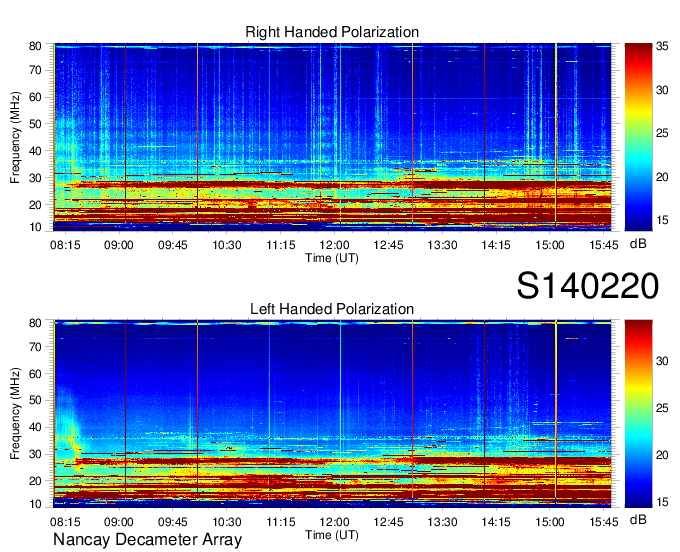
Task: Click 11:15 time tick under Left Handed plot
Action: click(x=281, y=522)
